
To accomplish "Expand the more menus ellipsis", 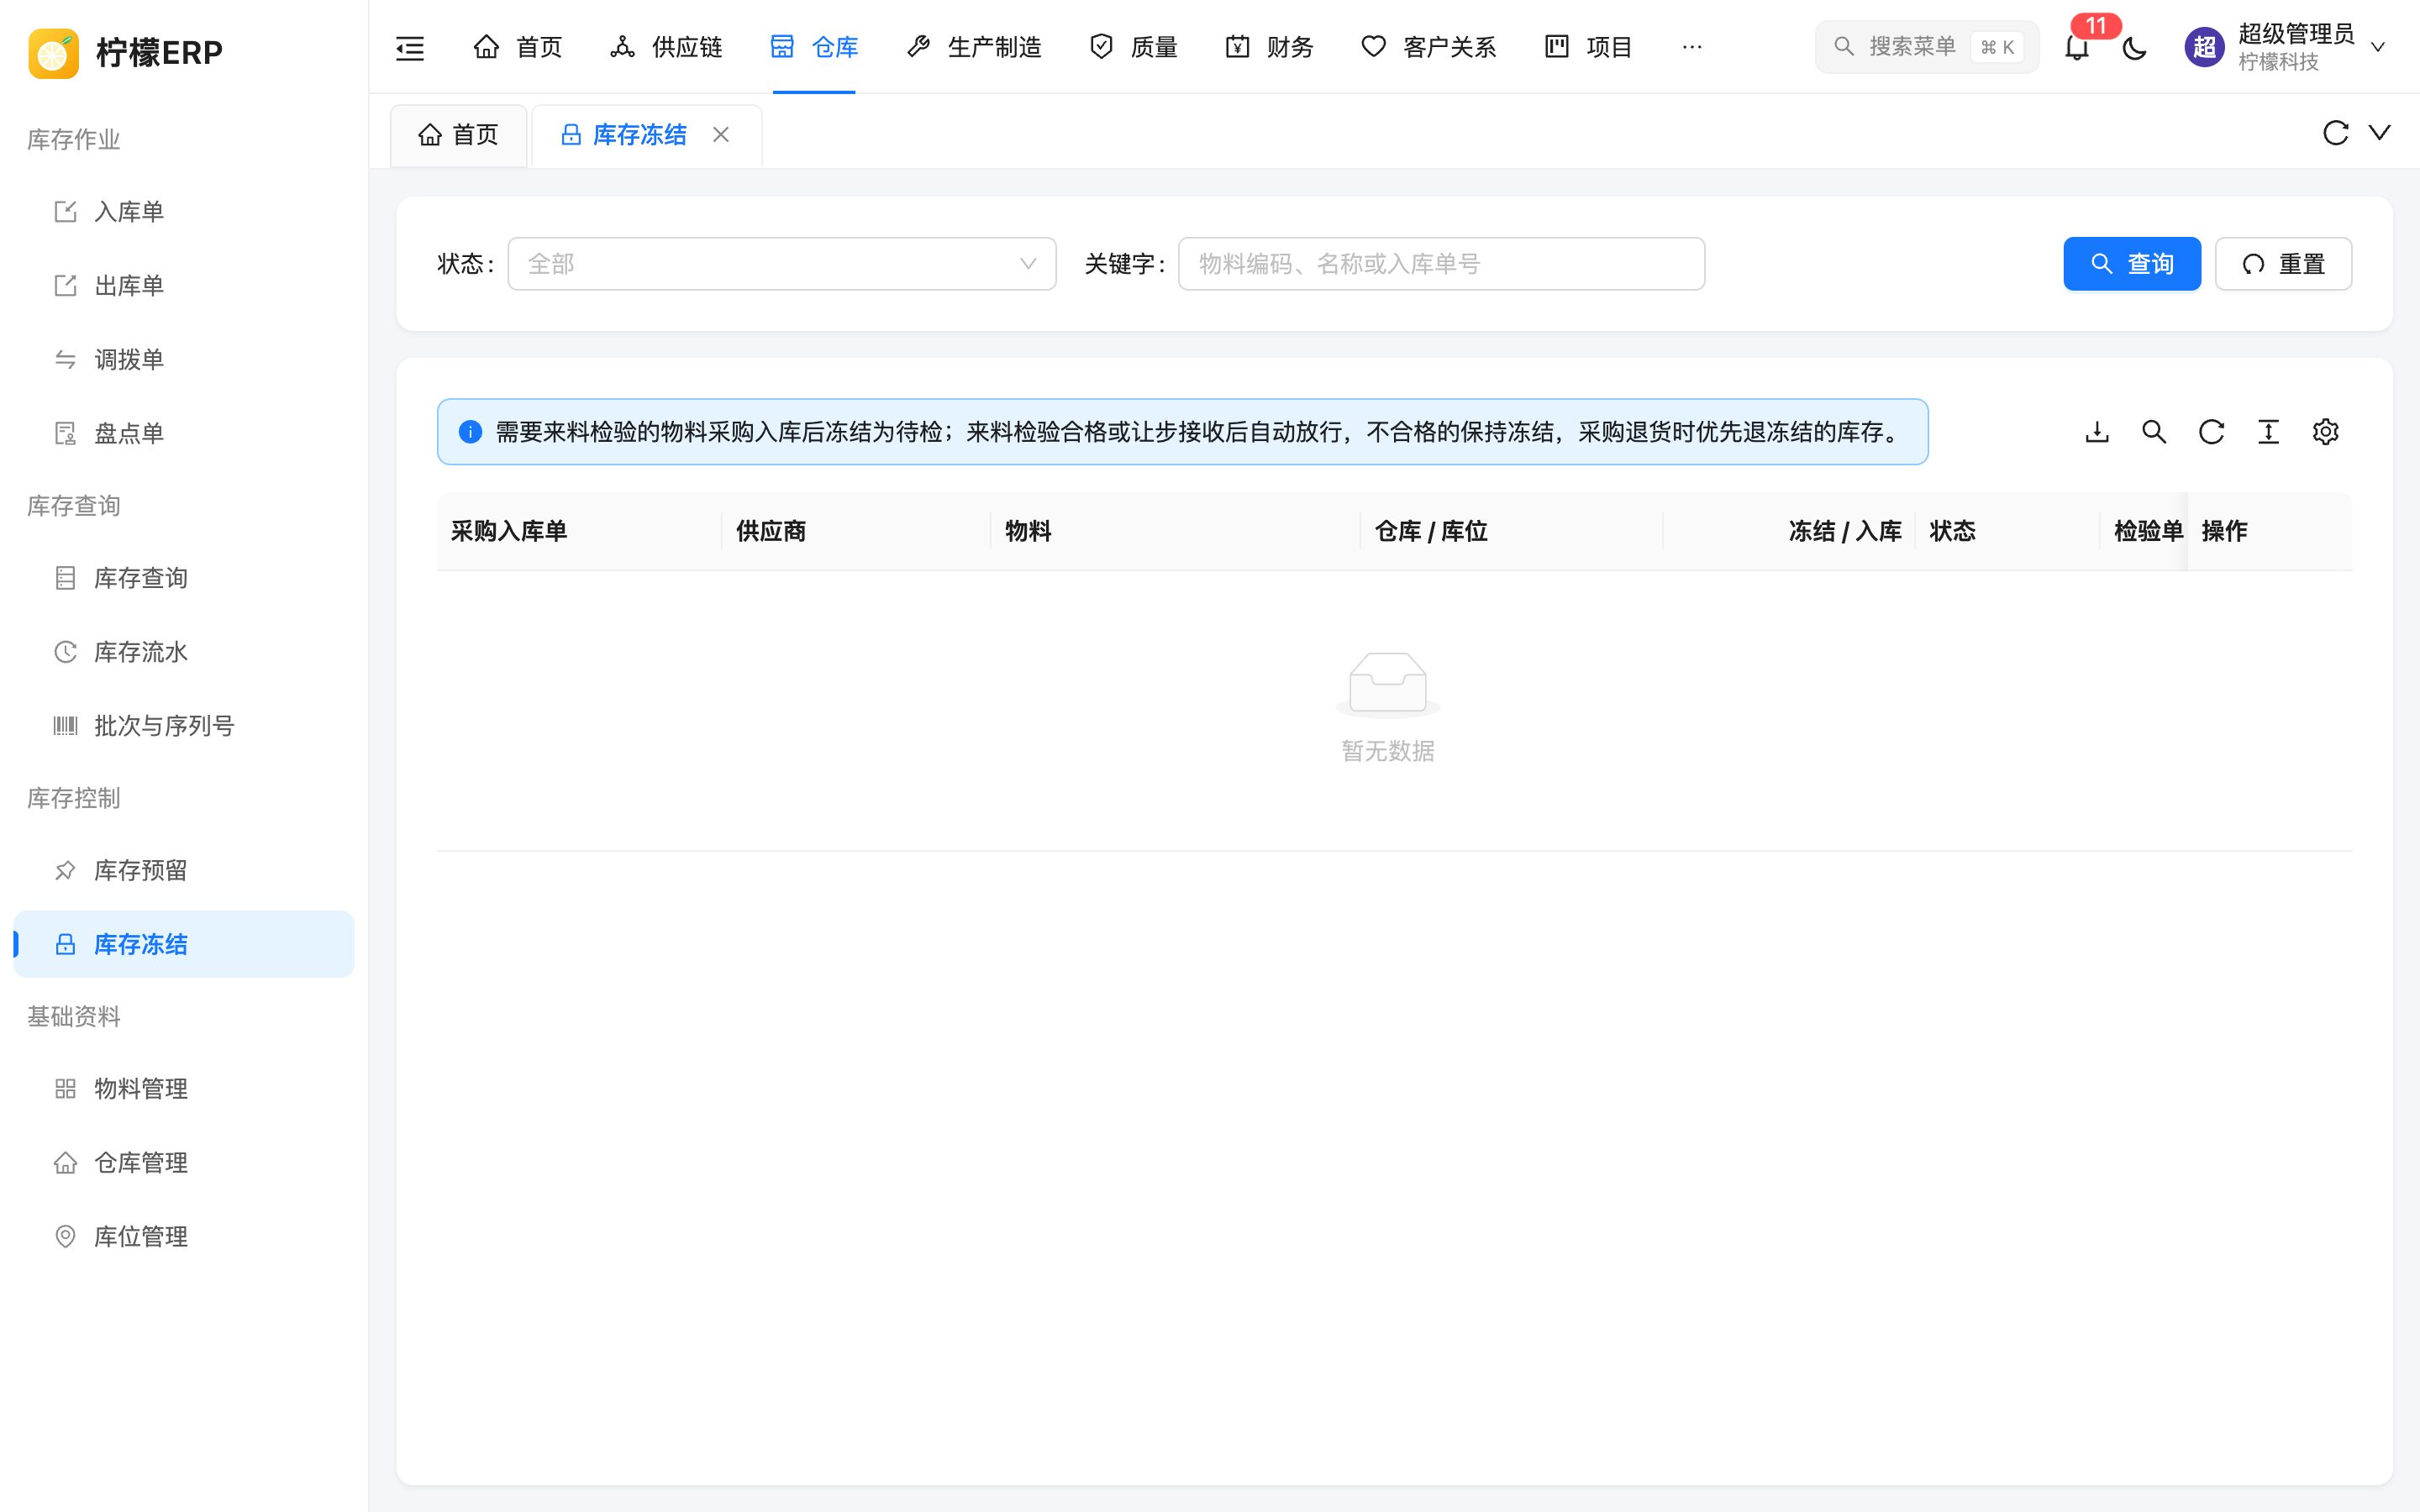I will coord(1692,47).
